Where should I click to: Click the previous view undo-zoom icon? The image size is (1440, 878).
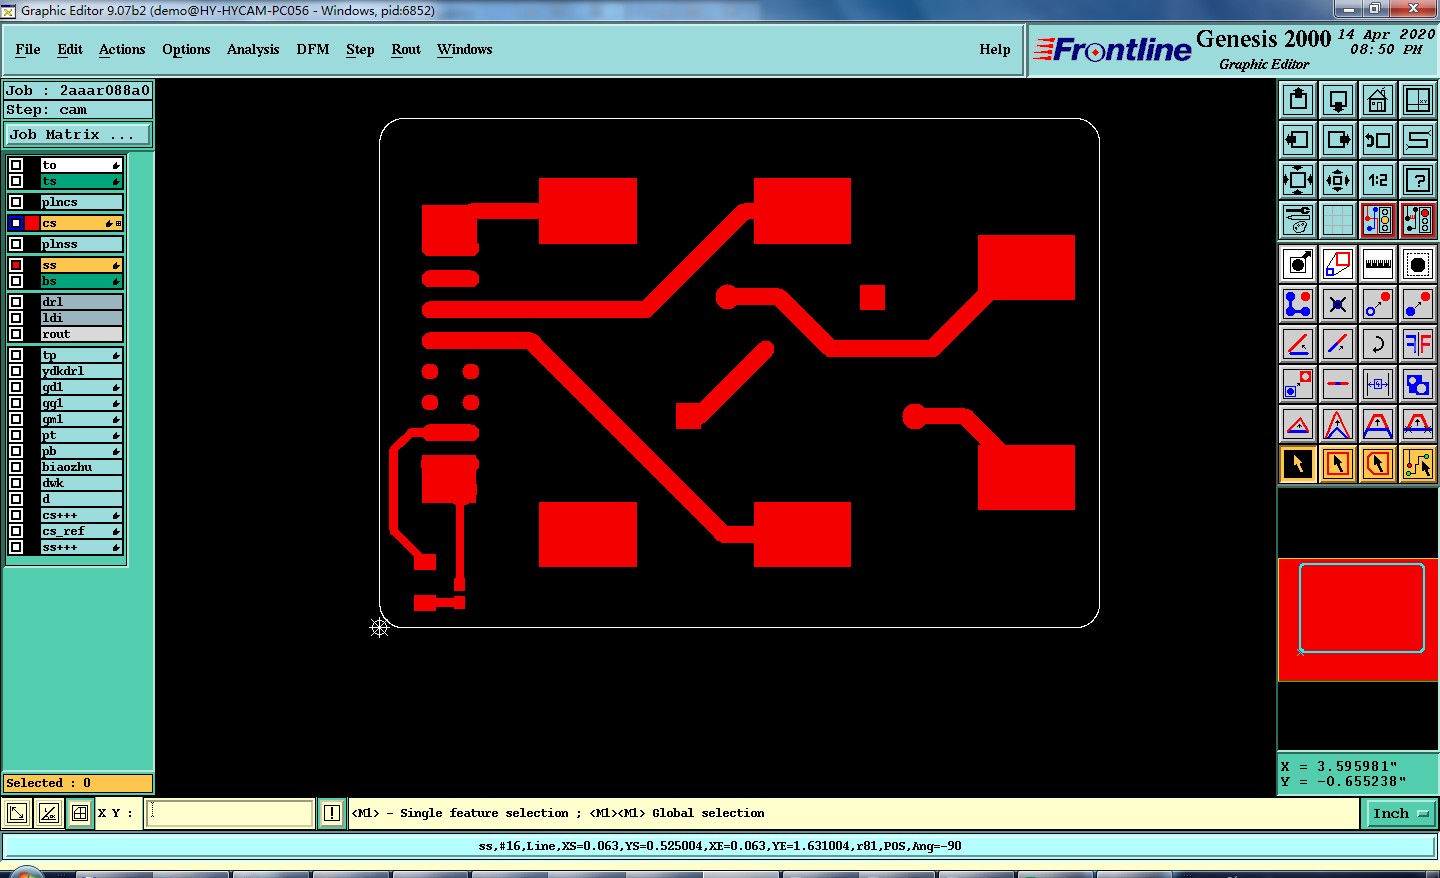1378,140
